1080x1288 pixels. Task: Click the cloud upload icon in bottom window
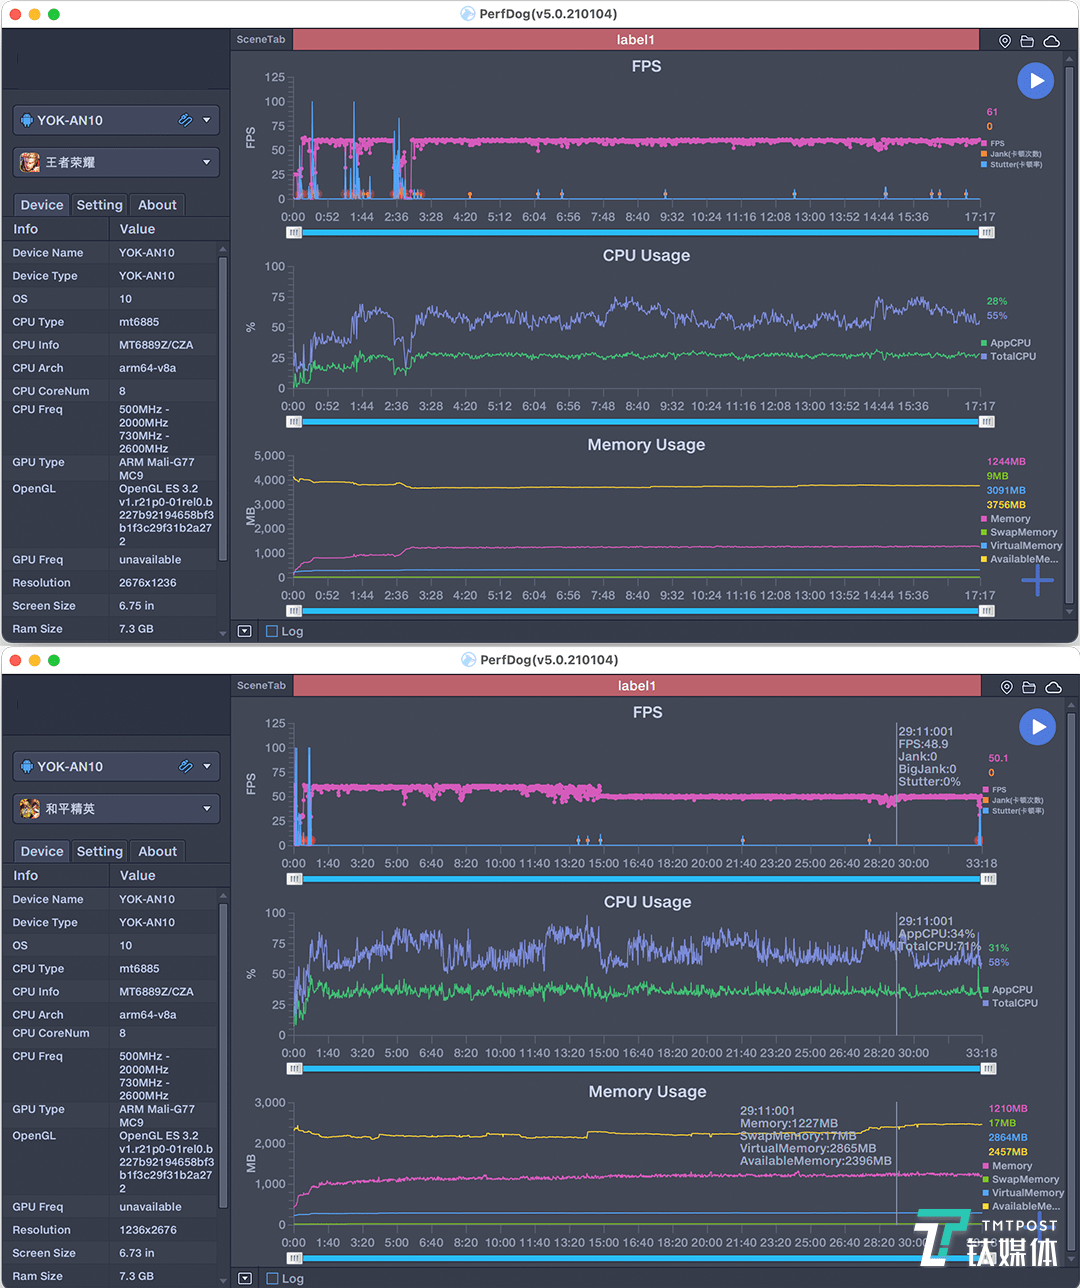1052,687
